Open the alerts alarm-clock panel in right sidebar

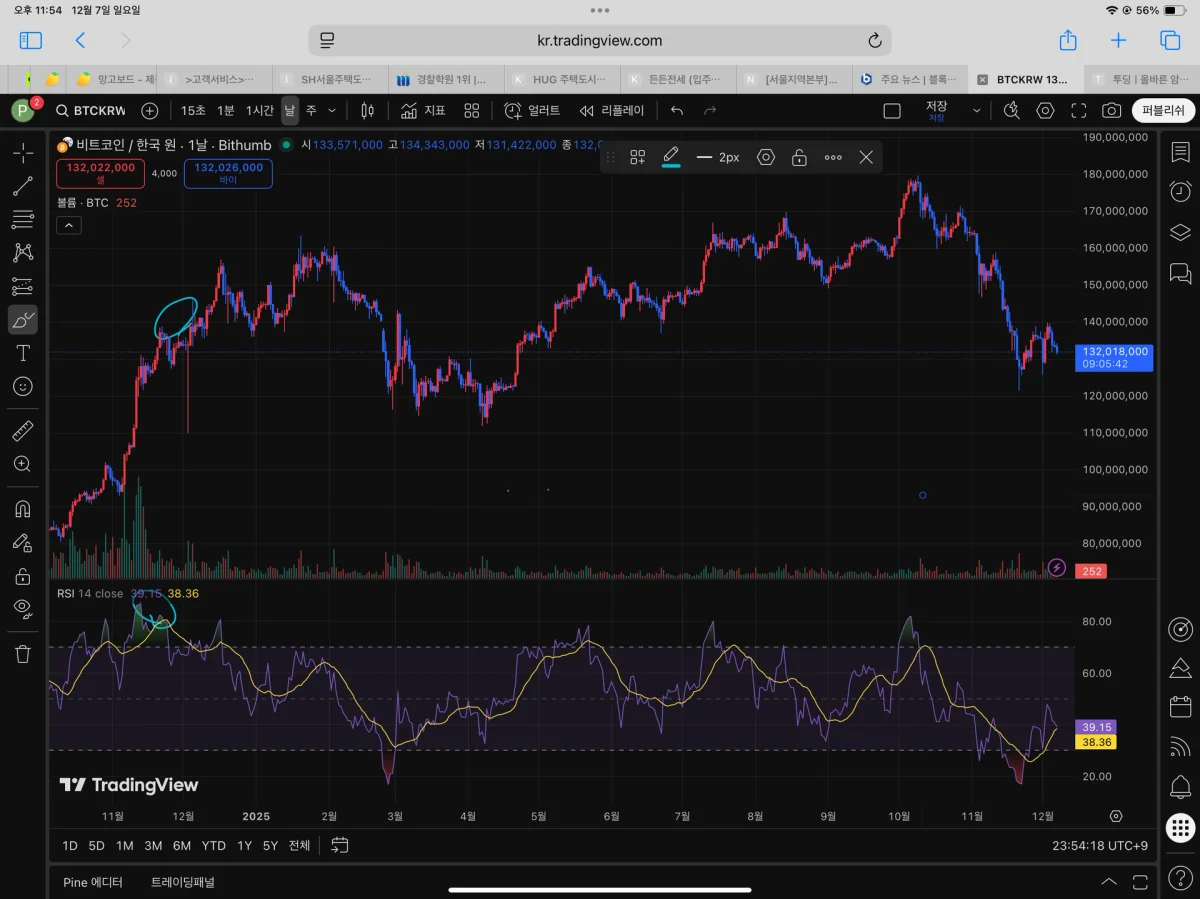[1180, 191]
